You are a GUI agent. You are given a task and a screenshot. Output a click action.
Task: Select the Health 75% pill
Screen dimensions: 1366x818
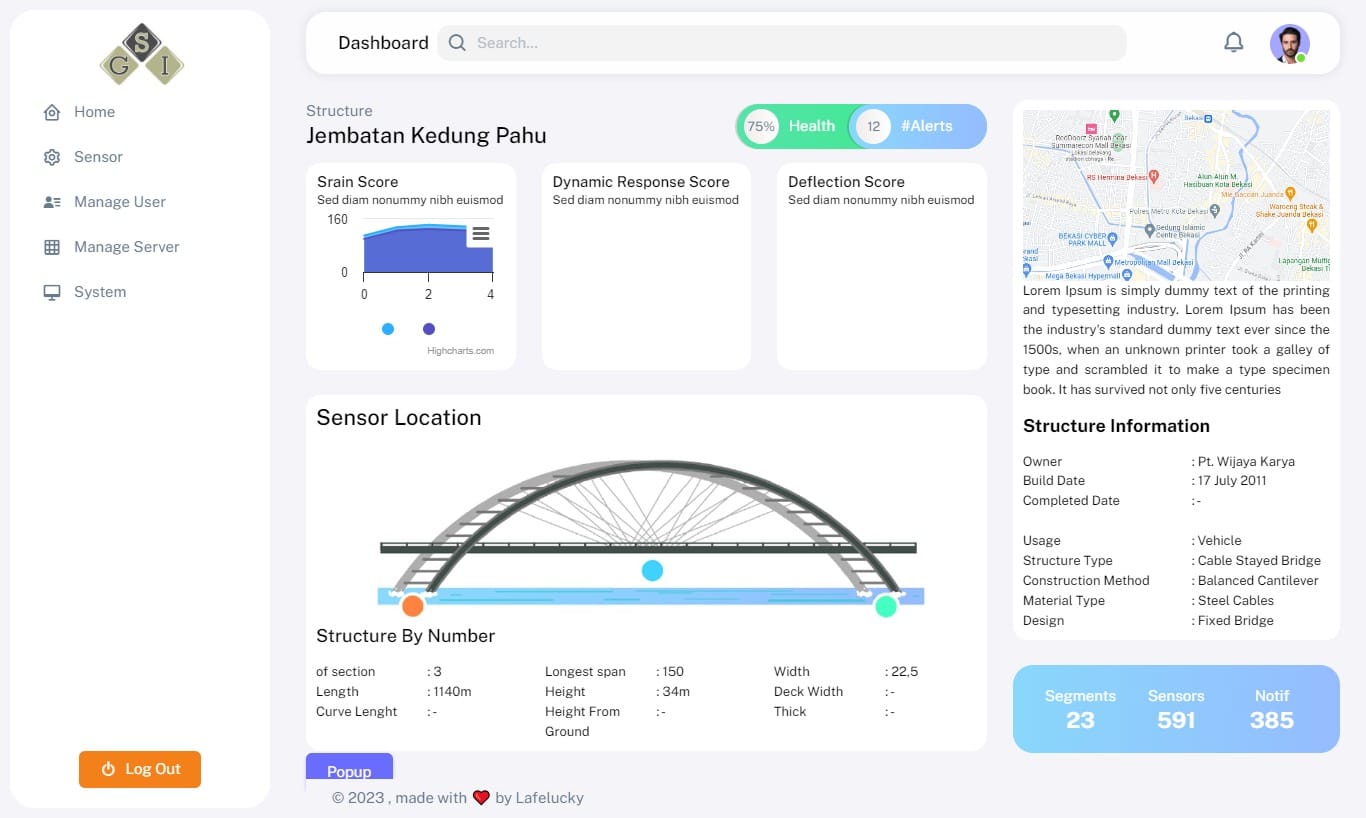[794, 127]
